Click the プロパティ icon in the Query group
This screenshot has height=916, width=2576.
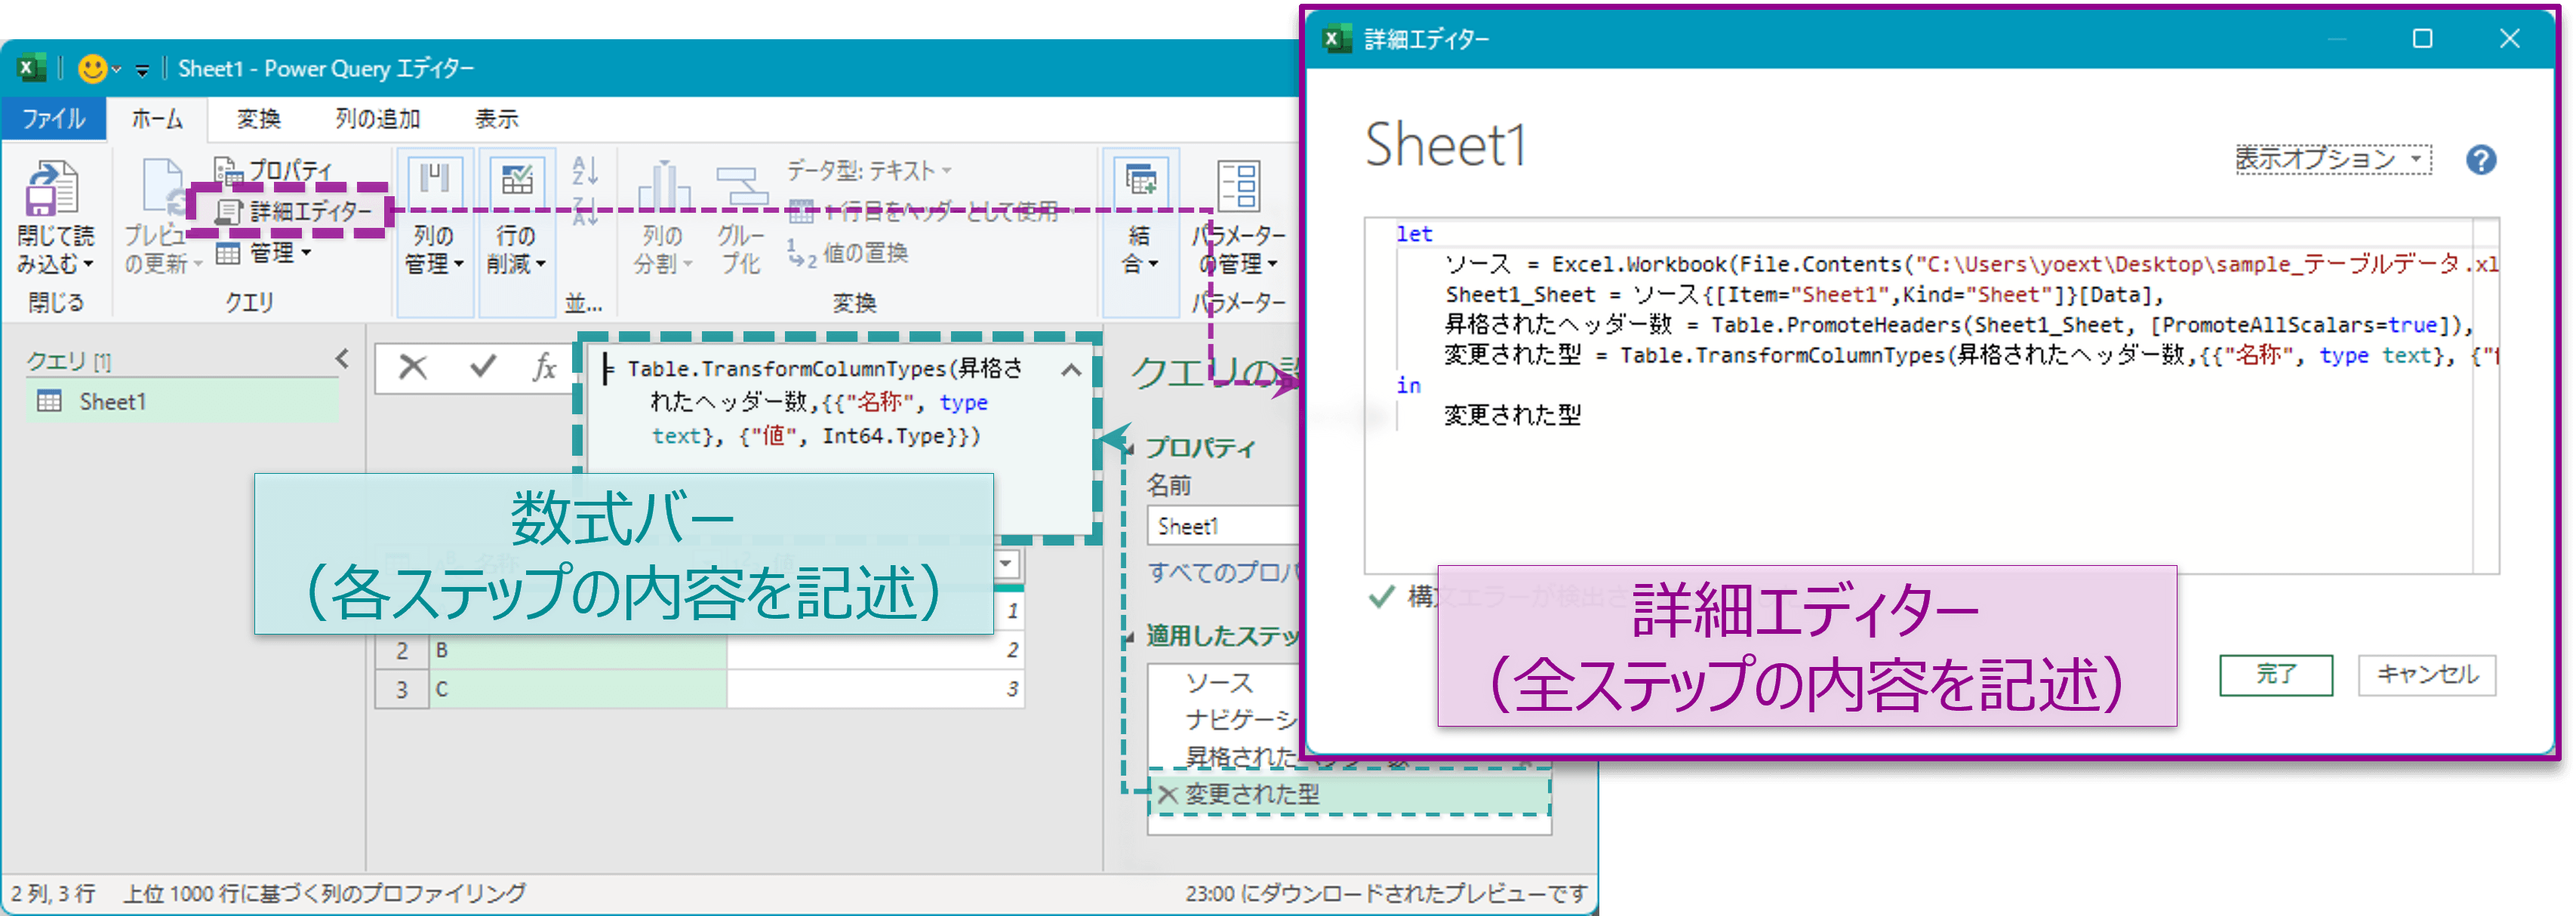pyautogui.click(x=229, y=170)
